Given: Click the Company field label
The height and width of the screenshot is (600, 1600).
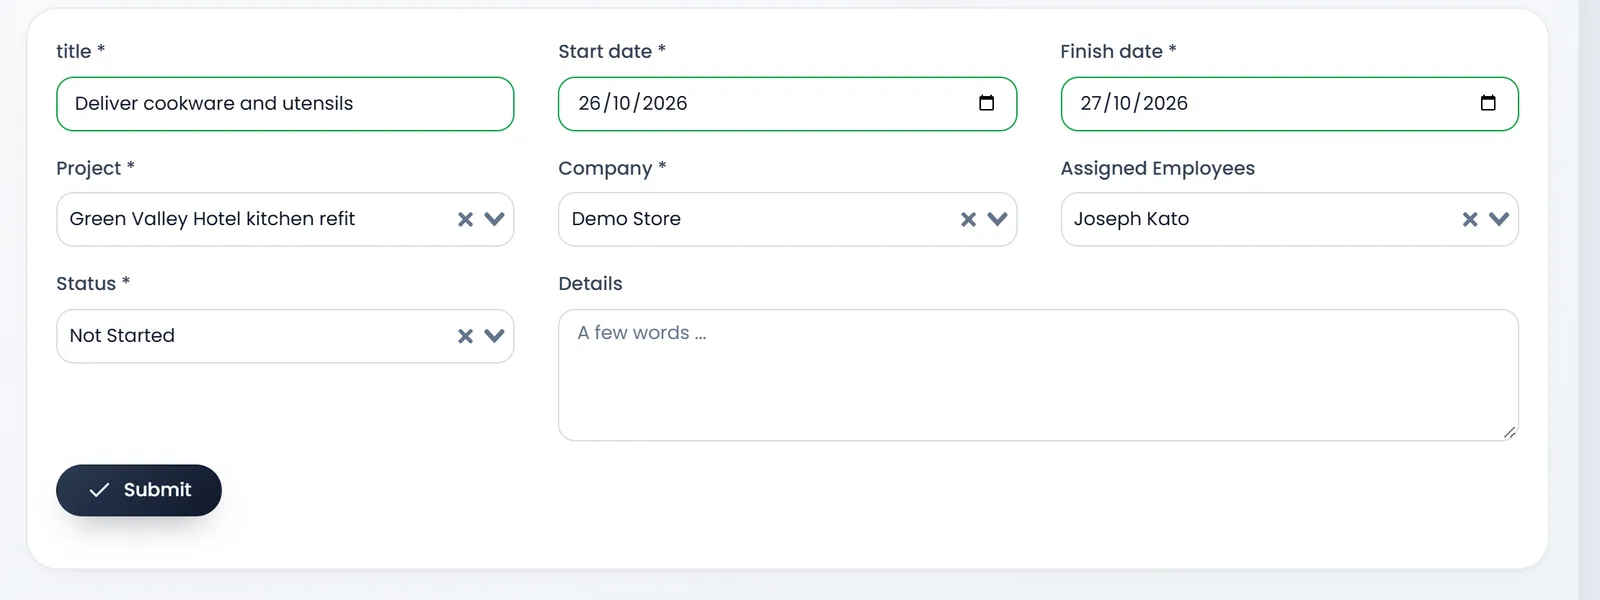Looking at the screenshot, I should pyautogui.click(x=612, y=168).
